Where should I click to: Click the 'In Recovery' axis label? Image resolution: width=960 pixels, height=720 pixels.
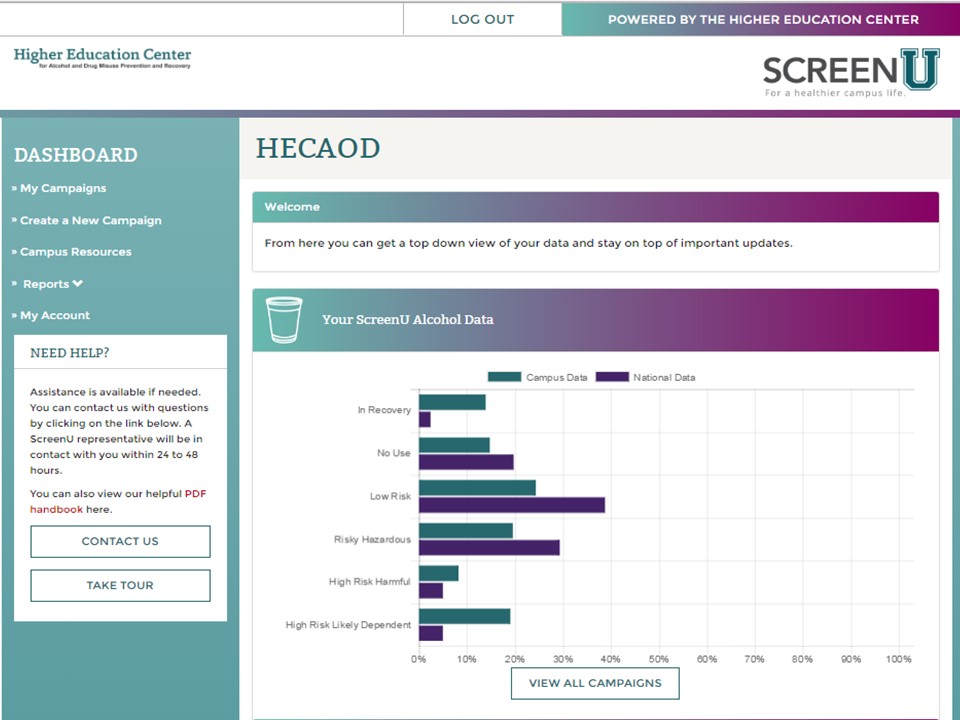pos(384,410)
